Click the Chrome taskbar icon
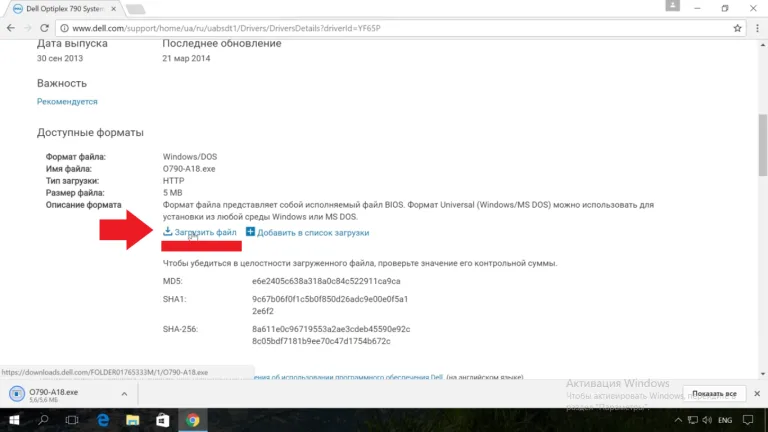The height and width of the screenshot is (432, 768). 192,420
